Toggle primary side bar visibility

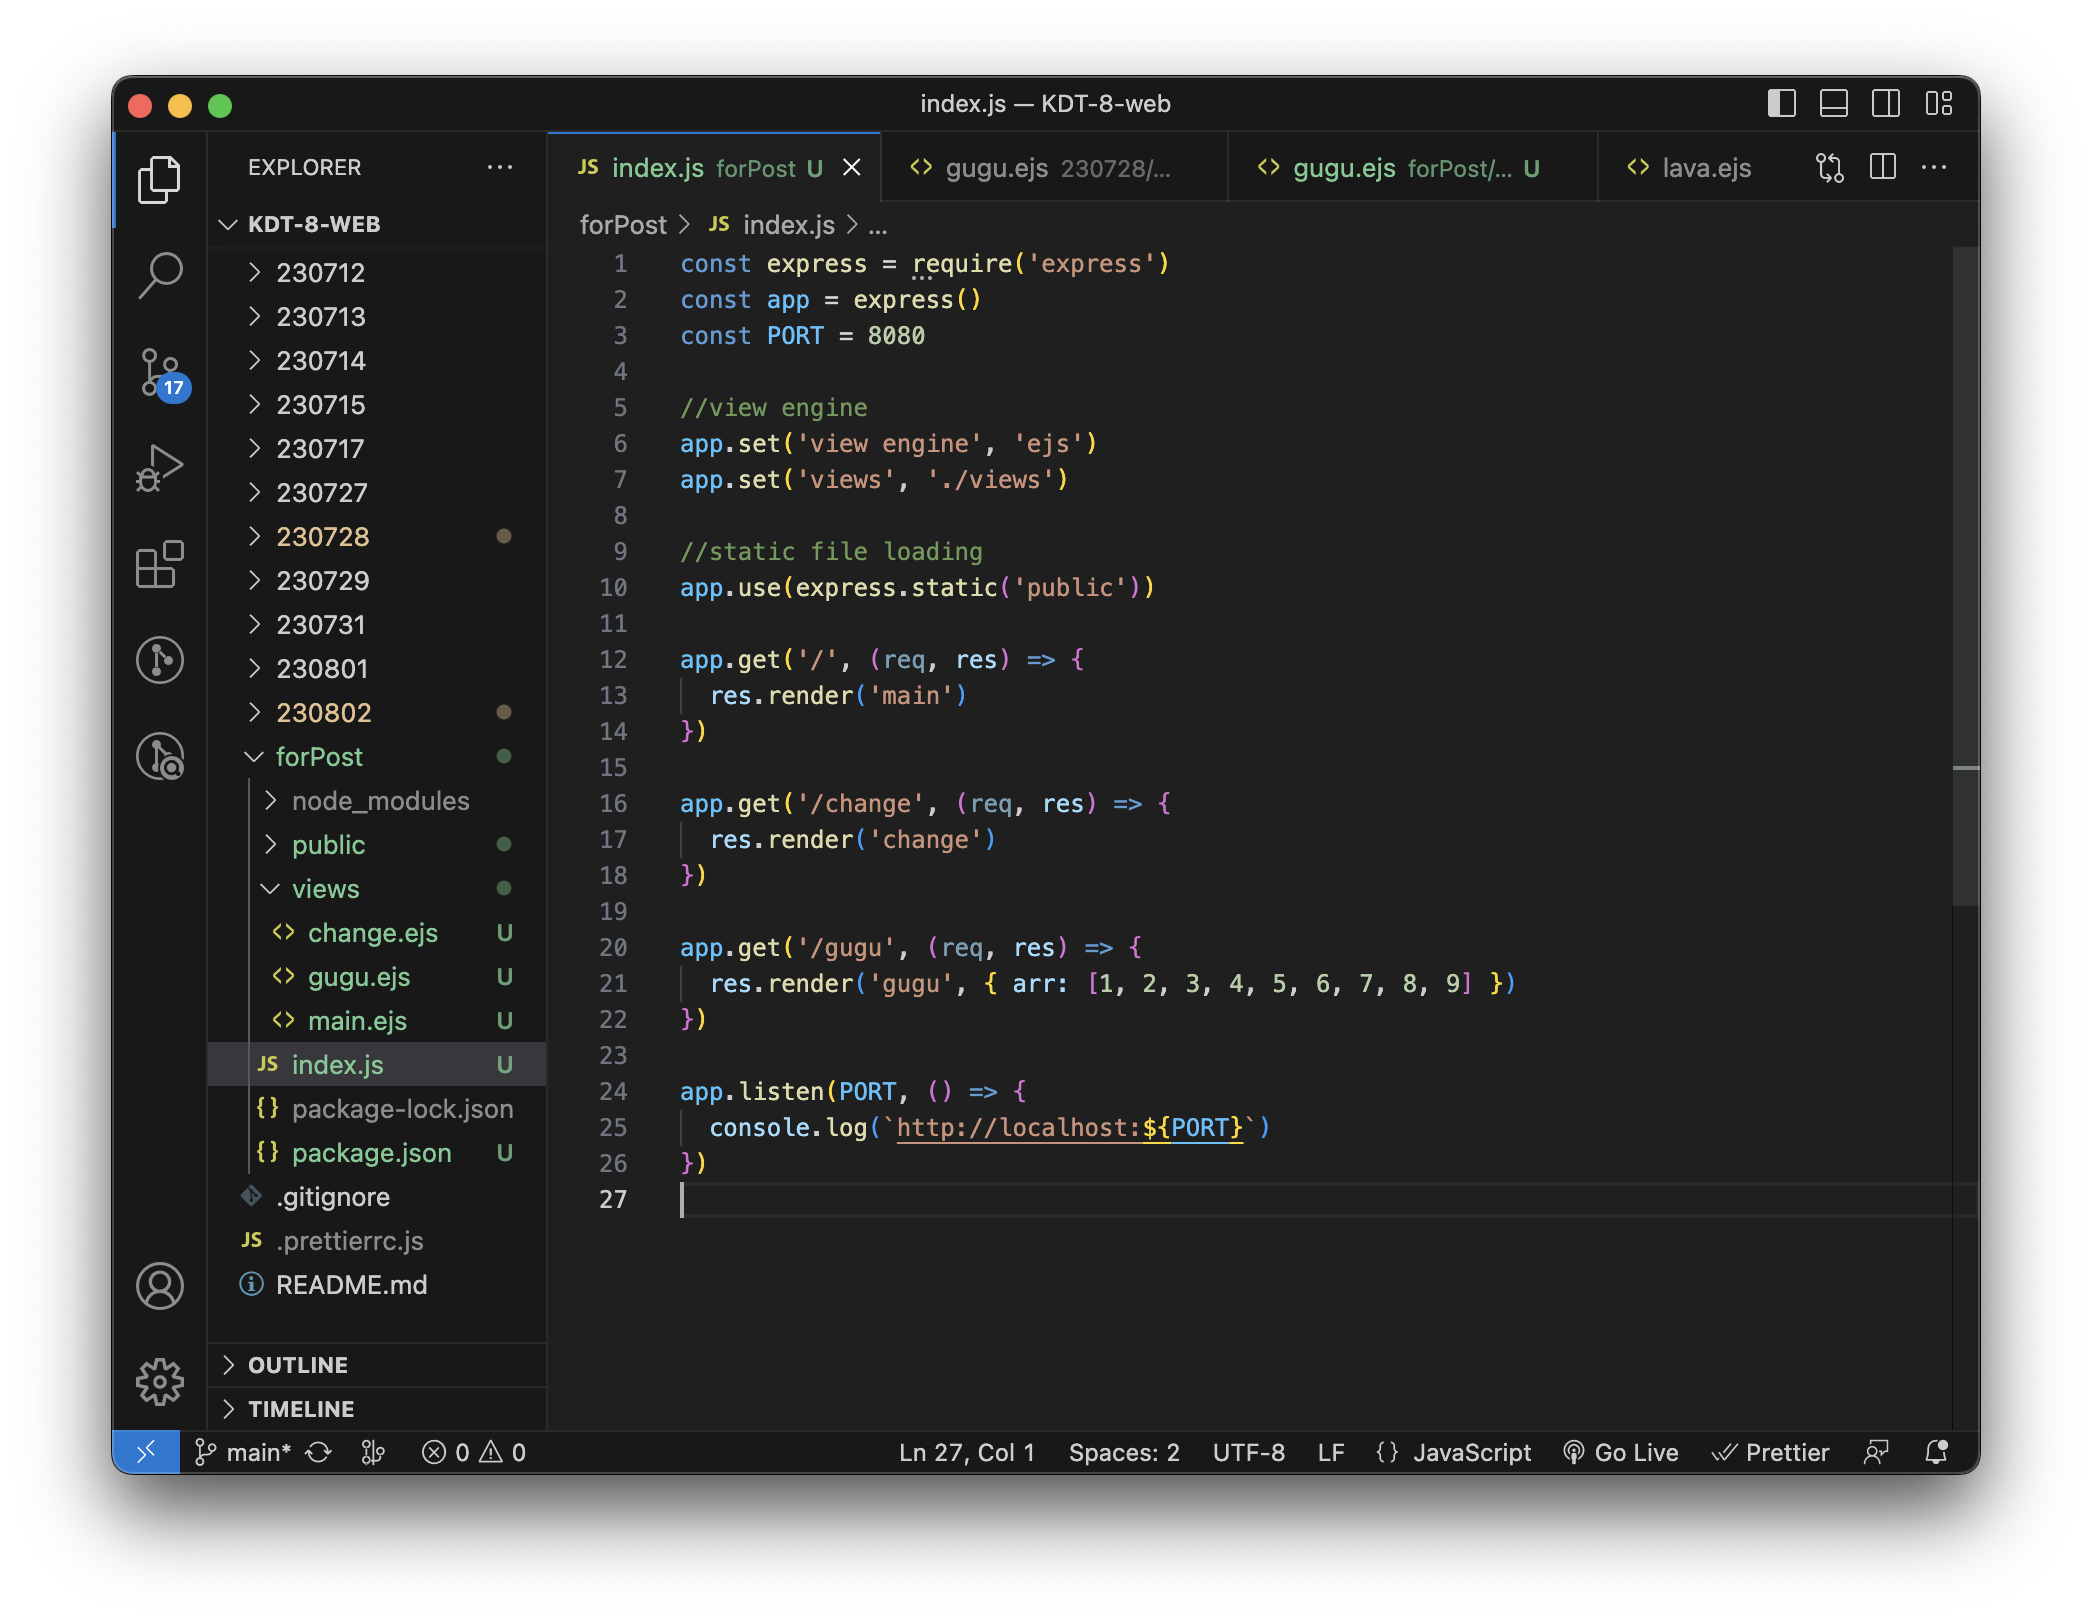1782,104
